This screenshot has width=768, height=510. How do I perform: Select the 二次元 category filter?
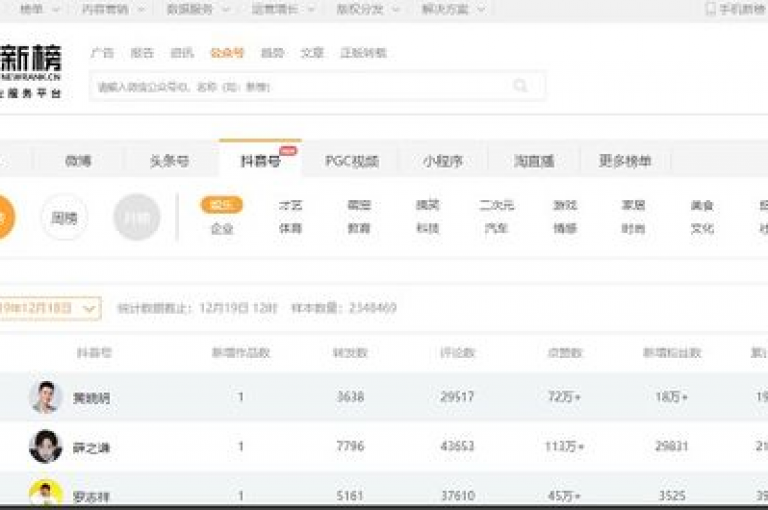click(496, 205)
